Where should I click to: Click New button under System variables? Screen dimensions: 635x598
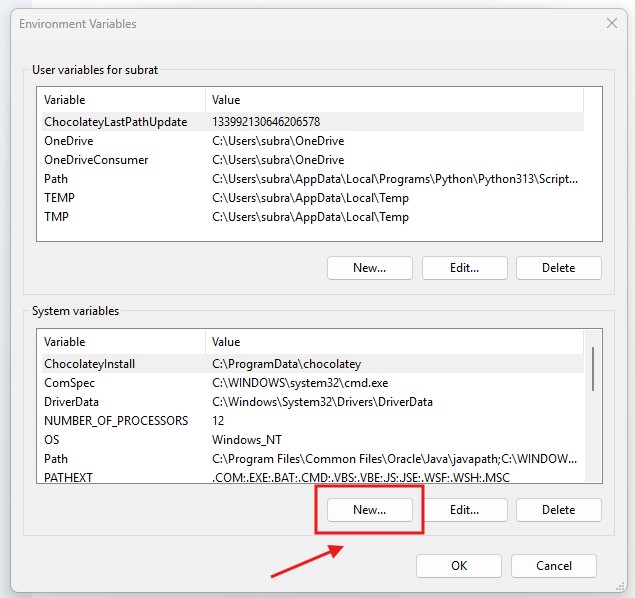tap(369, 510)
